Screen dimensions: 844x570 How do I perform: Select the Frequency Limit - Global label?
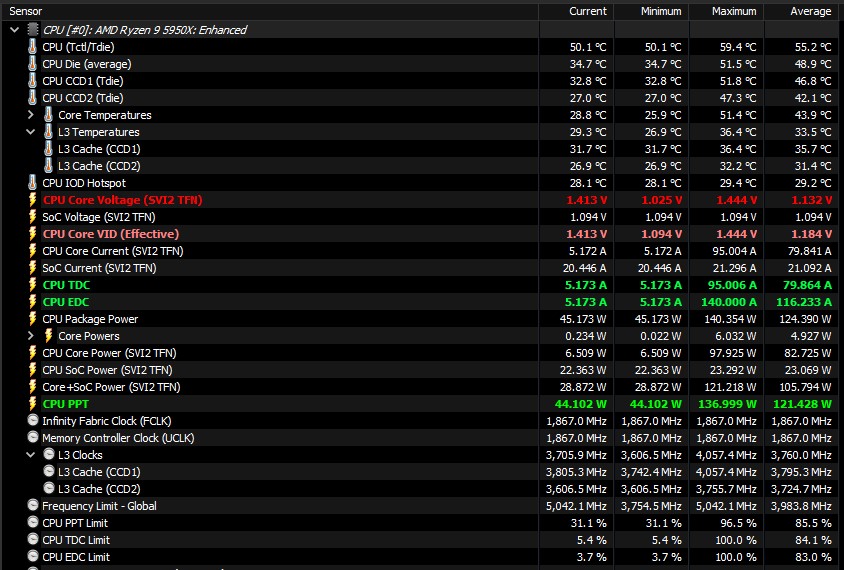coord(100,506)
